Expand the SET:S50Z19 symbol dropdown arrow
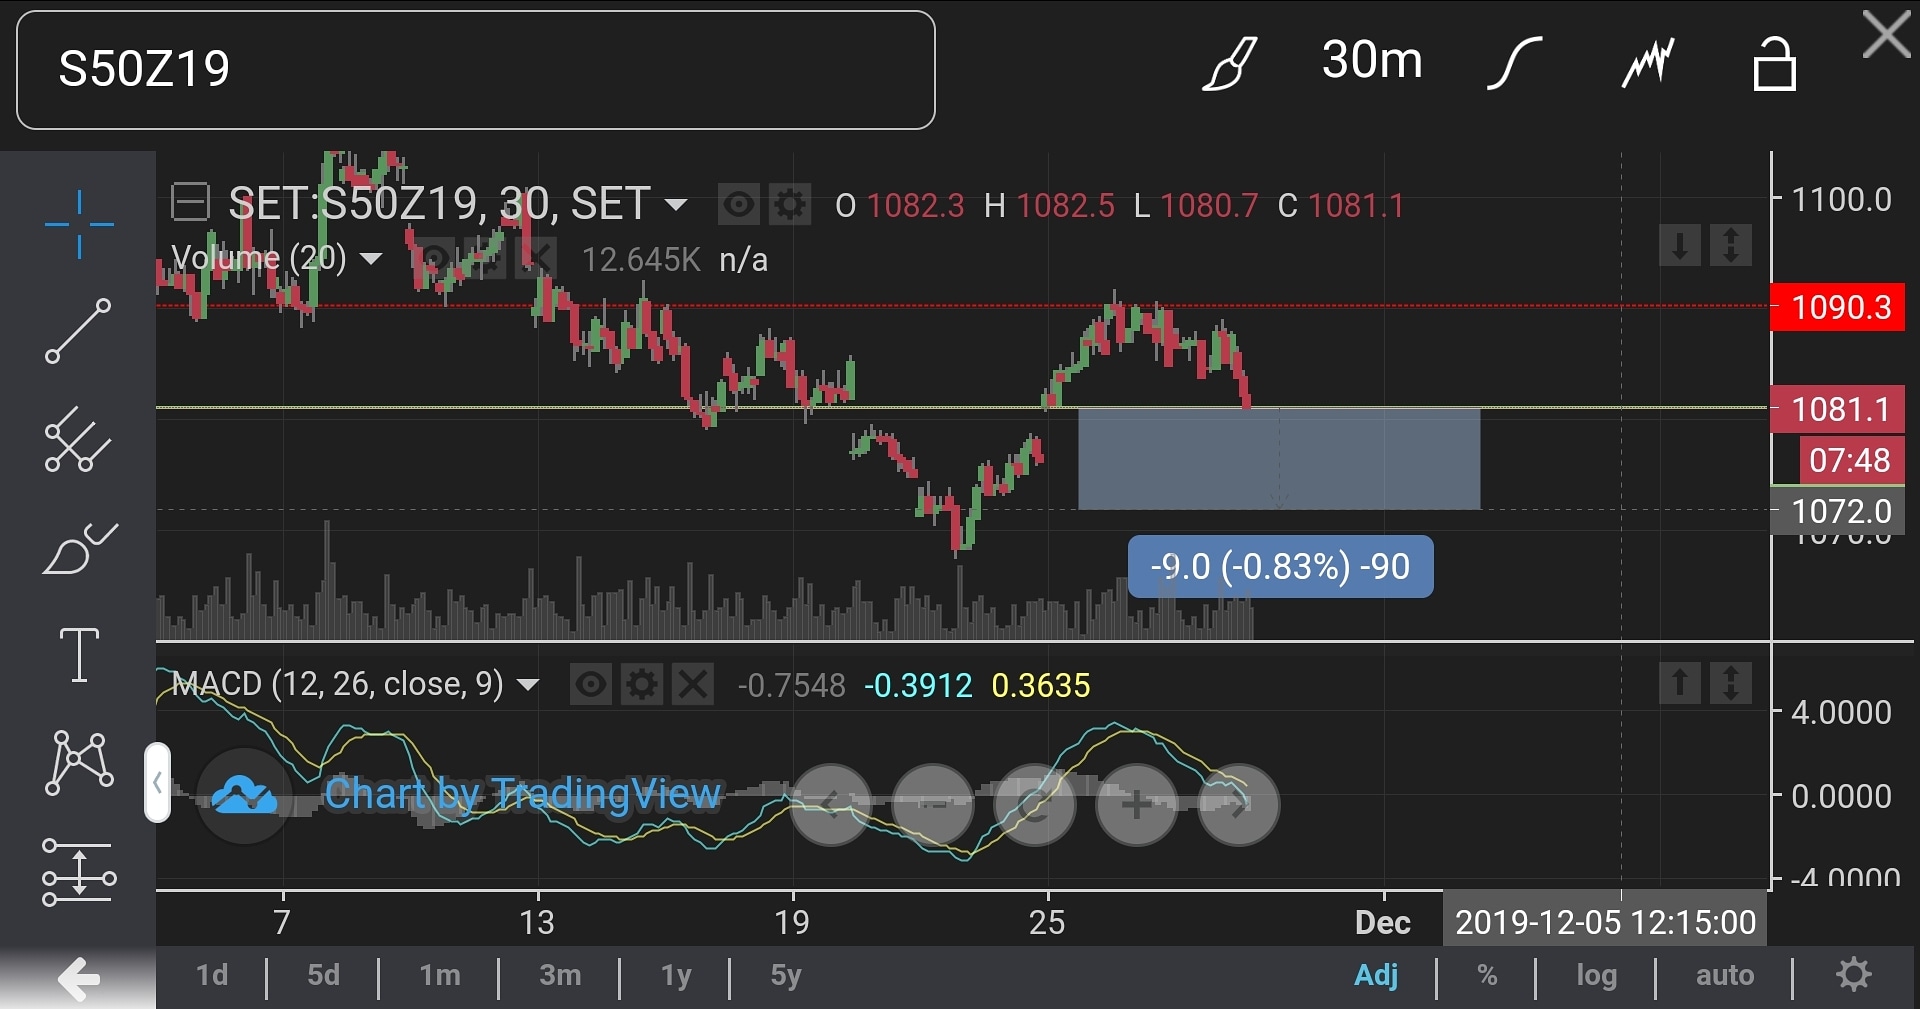Screen dimensions: 1920x1009 point(676,206)
